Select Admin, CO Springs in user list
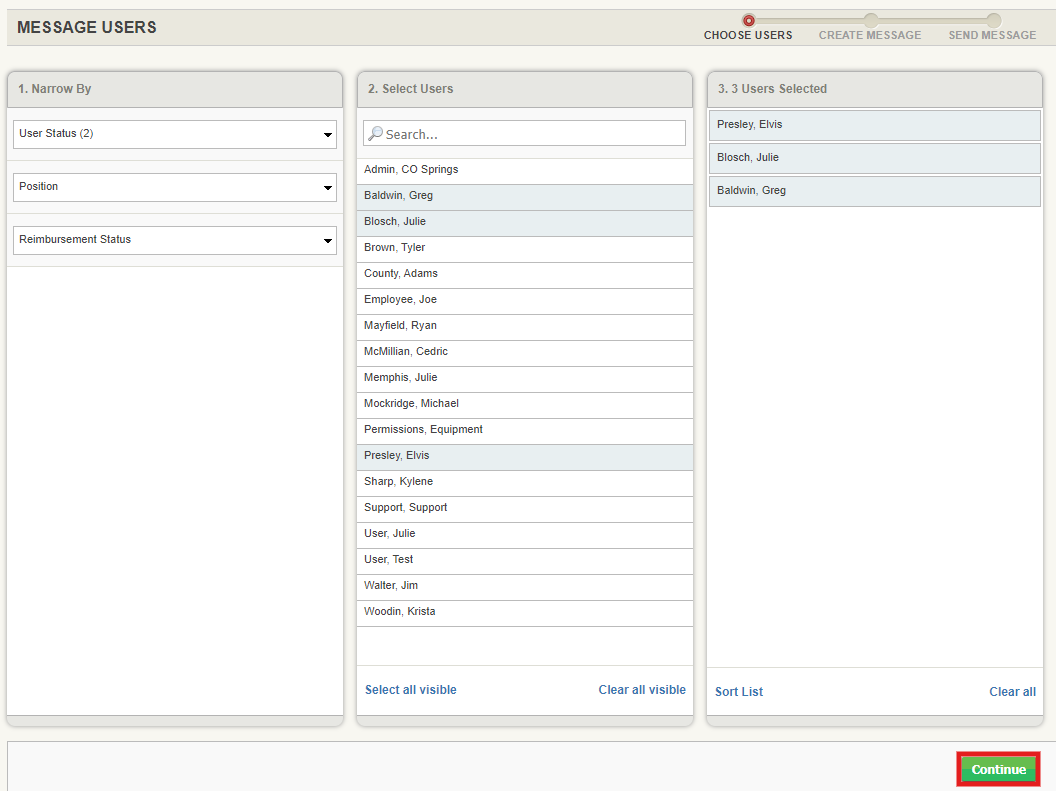Image resolution: width=1056 pixels, height=791 pixels. 525,170
